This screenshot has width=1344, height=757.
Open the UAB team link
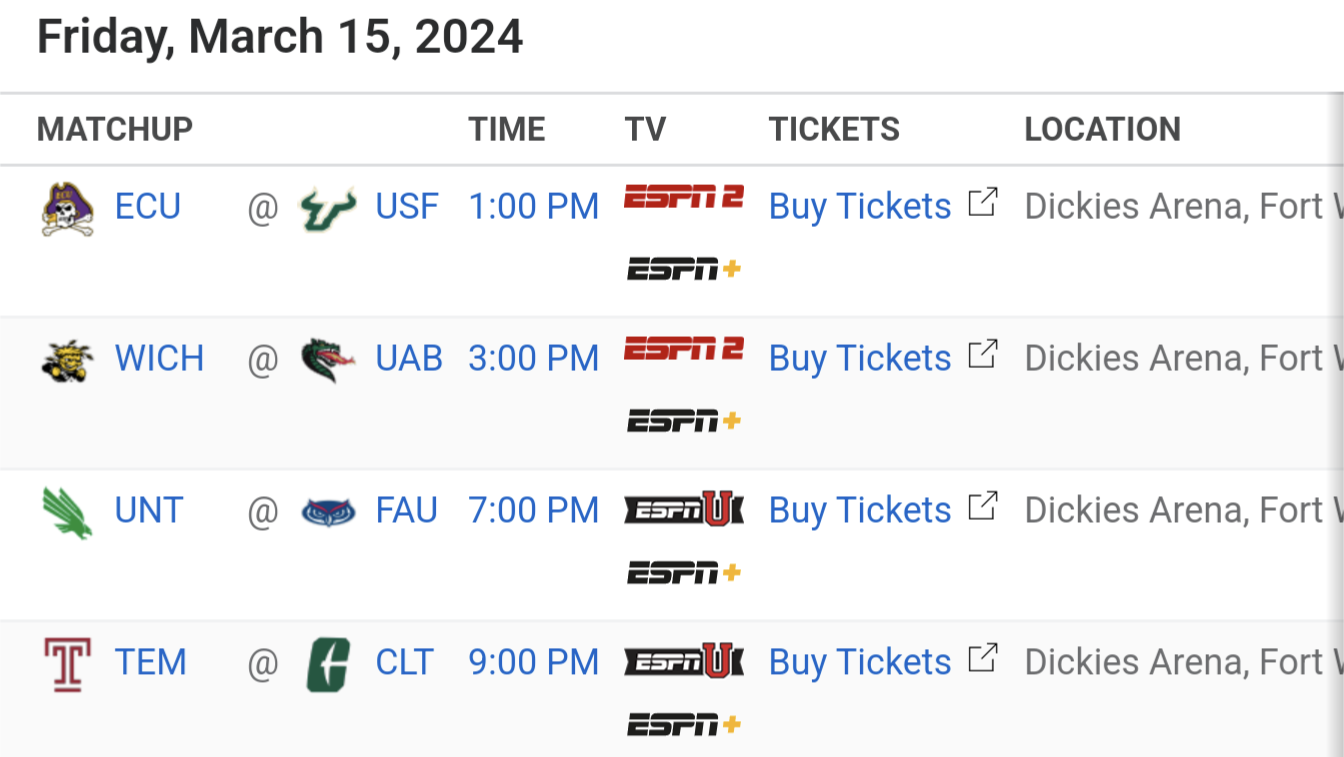[409, 359]
